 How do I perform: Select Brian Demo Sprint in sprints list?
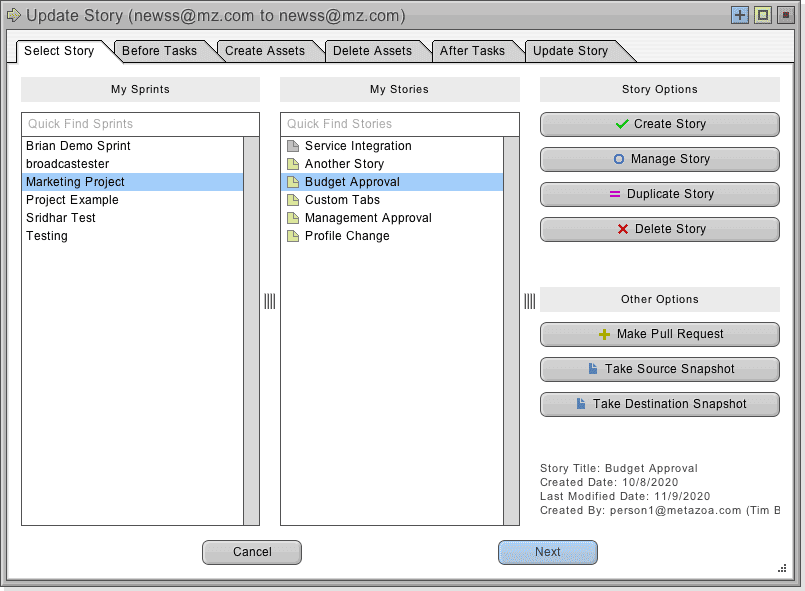tap(132, 146)
